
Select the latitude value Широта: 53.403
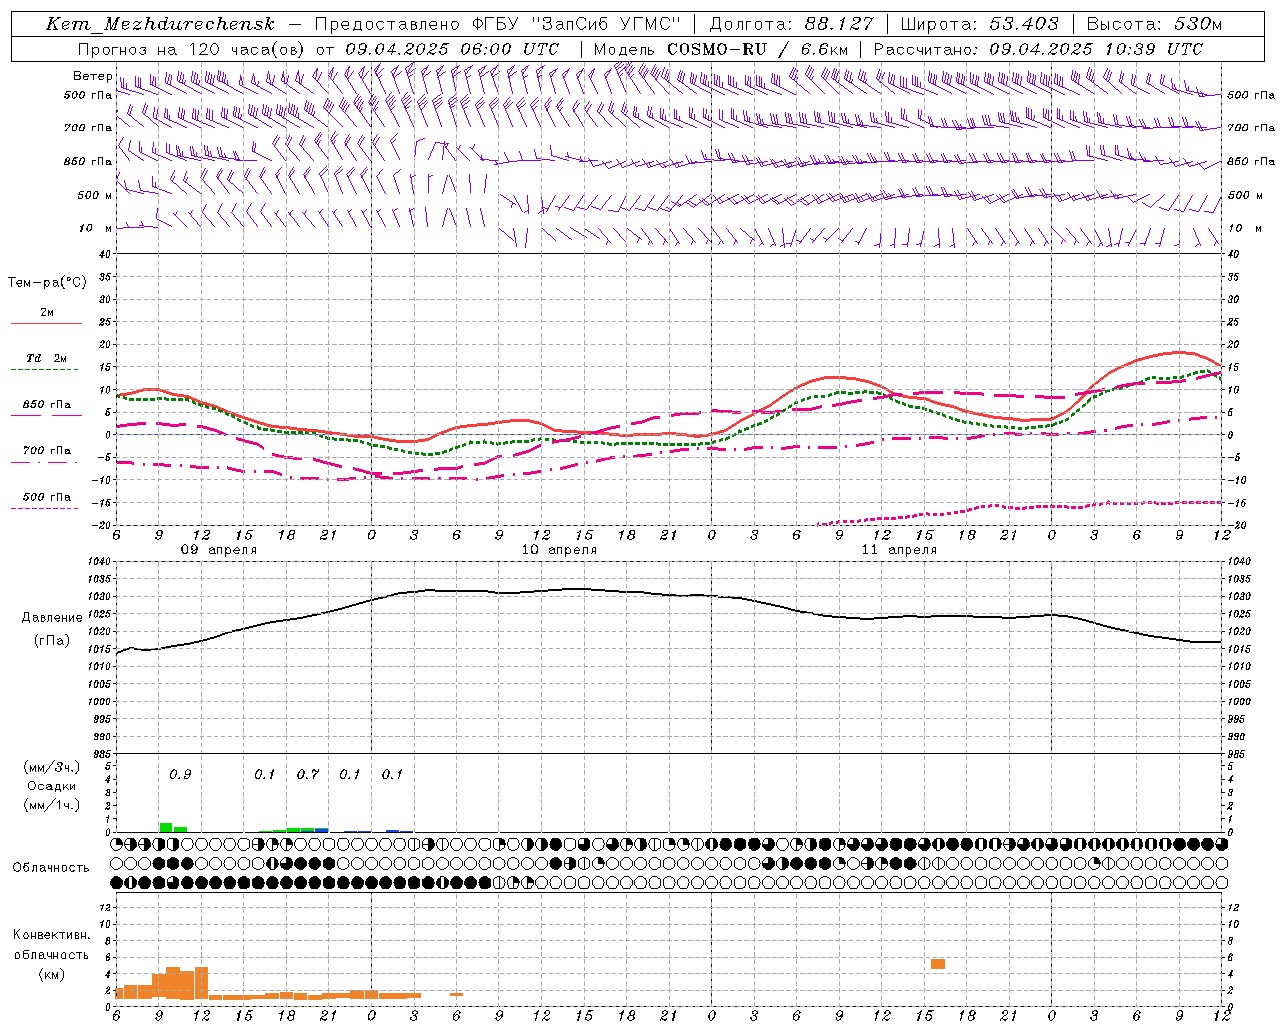pos(979,25)
